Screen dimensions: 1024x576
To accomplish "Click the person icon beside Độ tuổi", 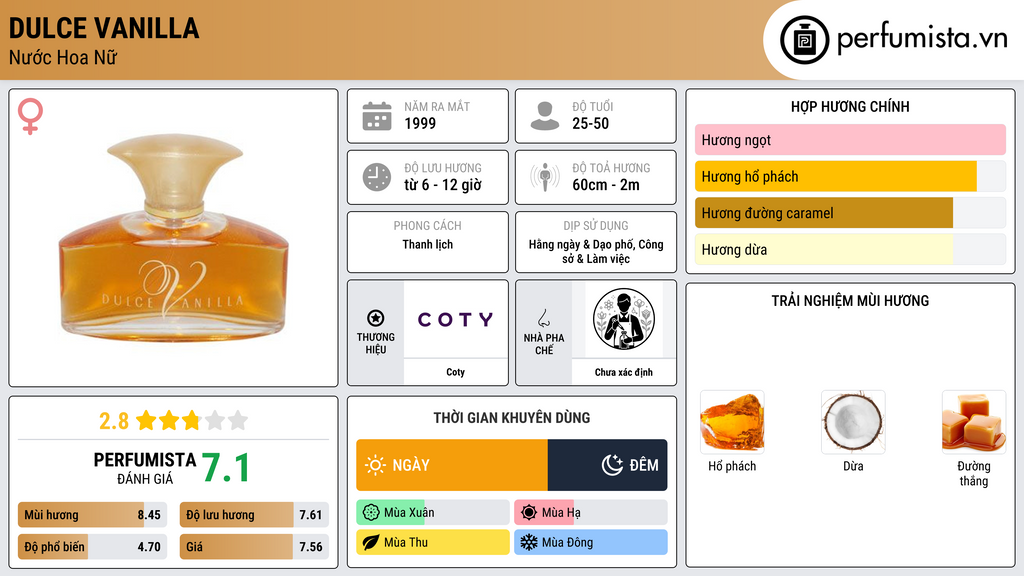I will 545,116.
